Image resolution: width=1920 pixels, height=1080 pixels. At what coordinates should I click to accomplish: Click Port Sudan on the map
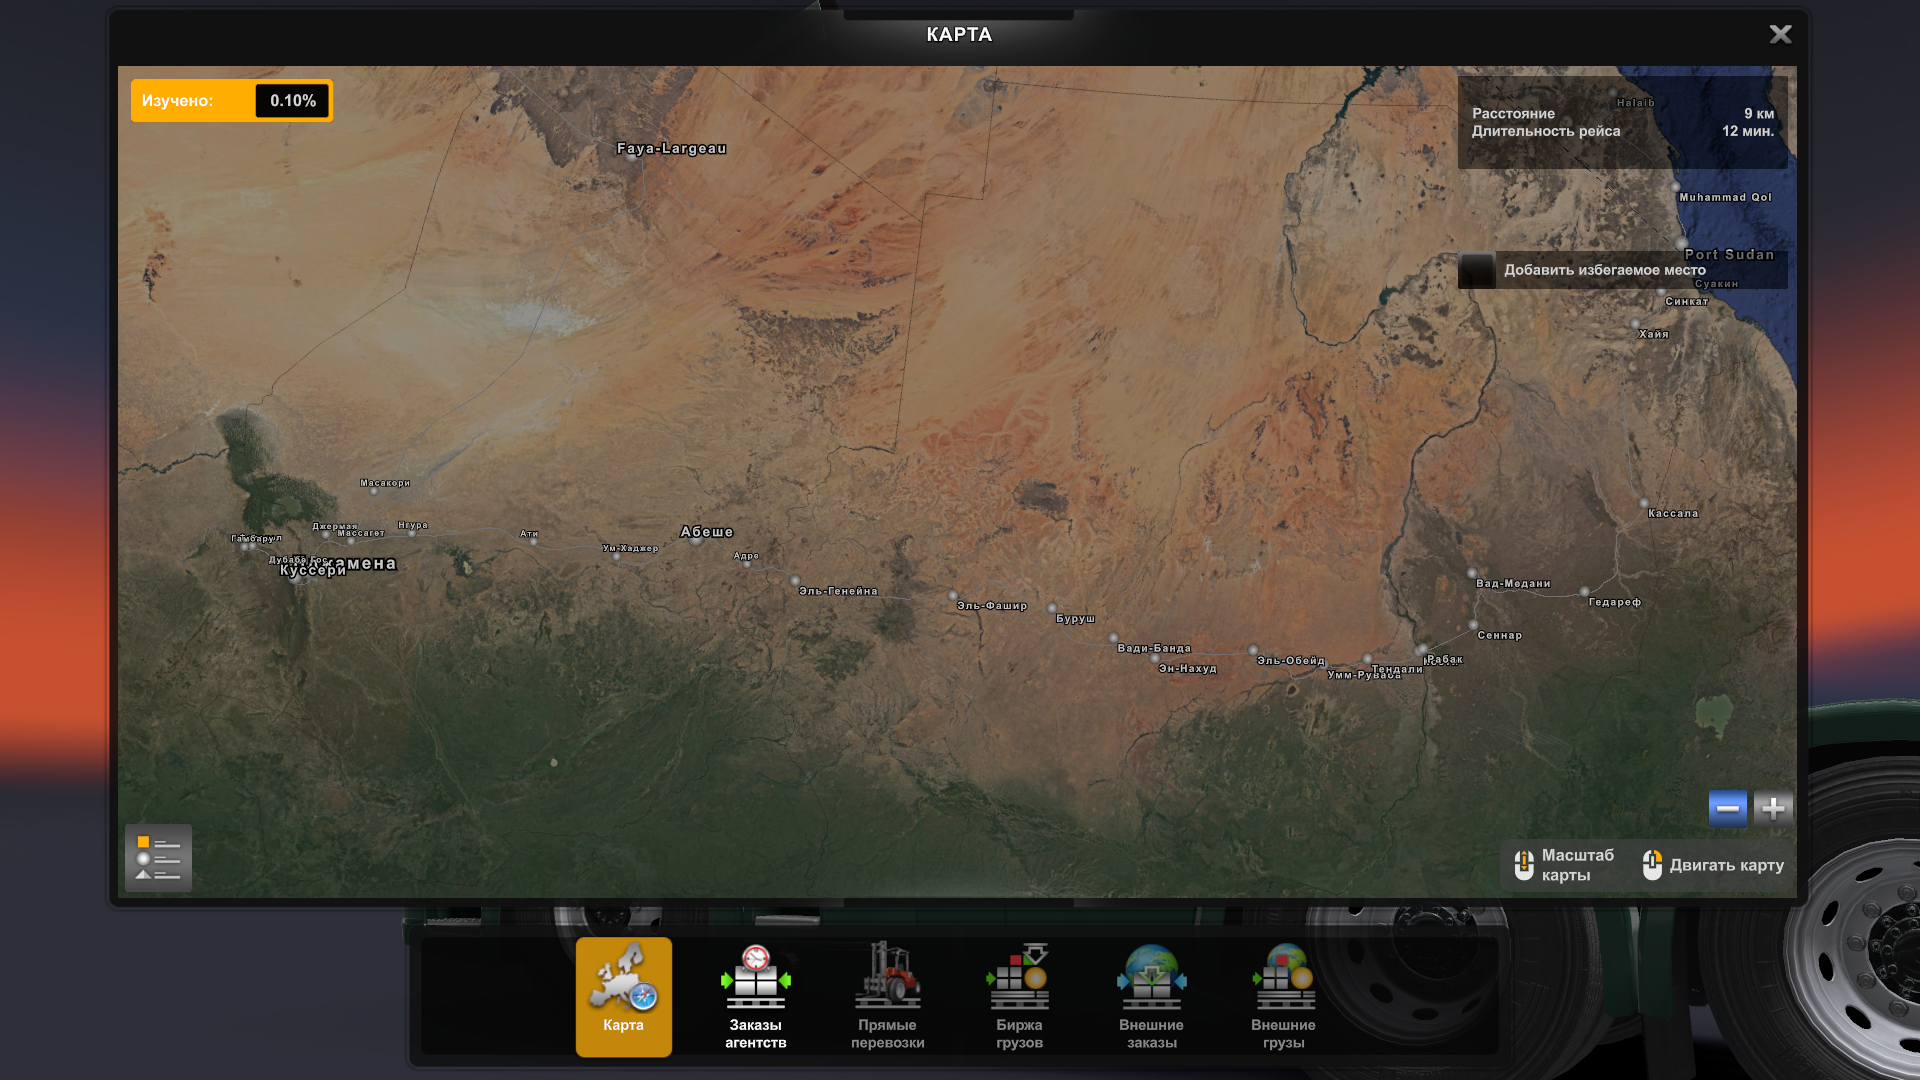1729,254
